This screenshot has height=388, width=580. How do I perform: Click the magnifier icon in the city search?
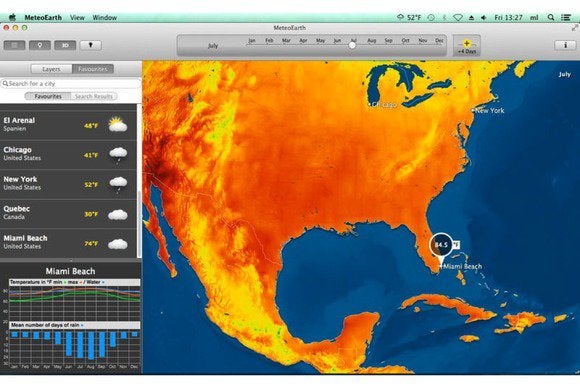5,84
